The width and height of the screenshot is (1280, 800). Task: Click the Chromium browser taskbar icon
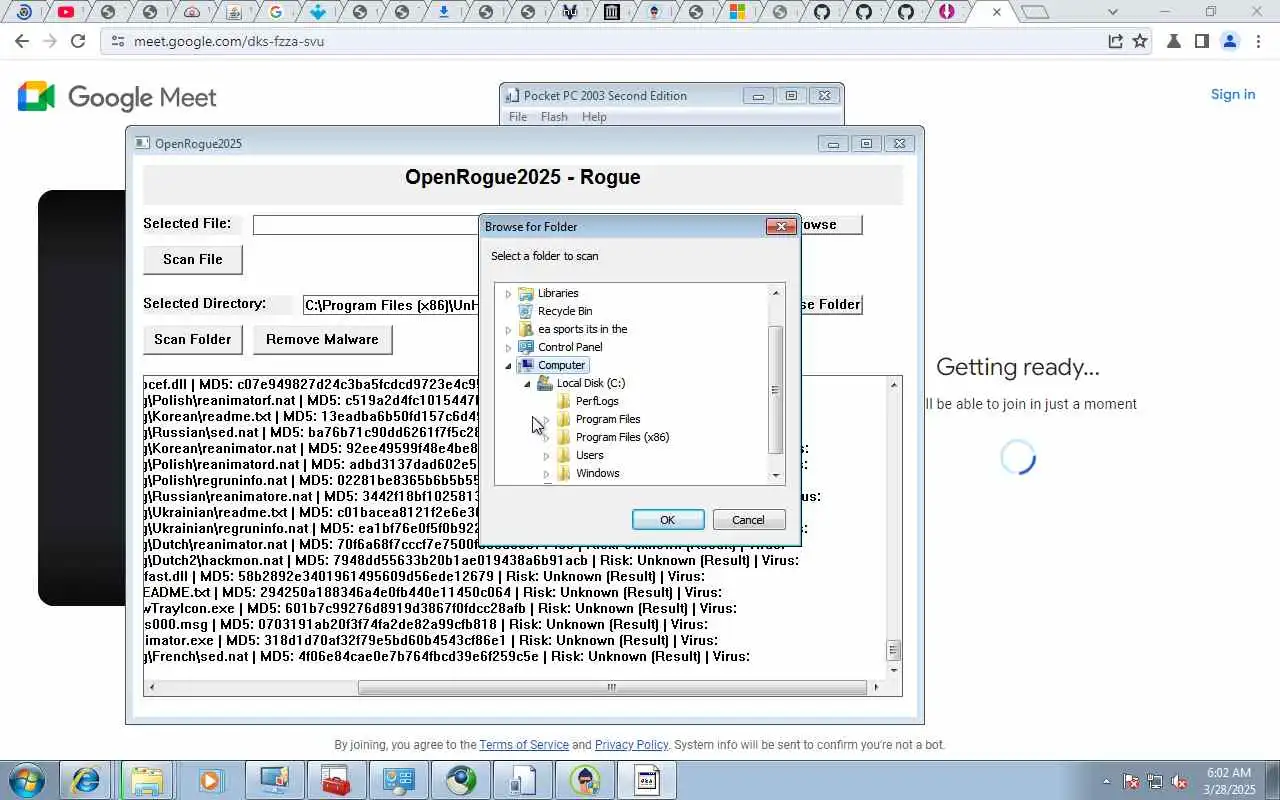coord(460,780)
